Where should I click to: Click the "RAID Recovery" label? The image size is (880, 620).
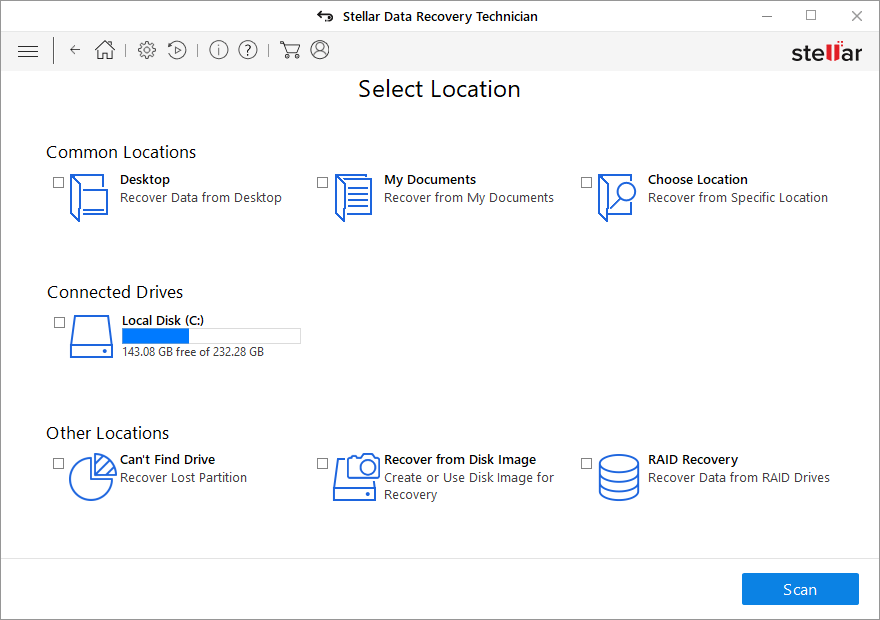(693, 460)
